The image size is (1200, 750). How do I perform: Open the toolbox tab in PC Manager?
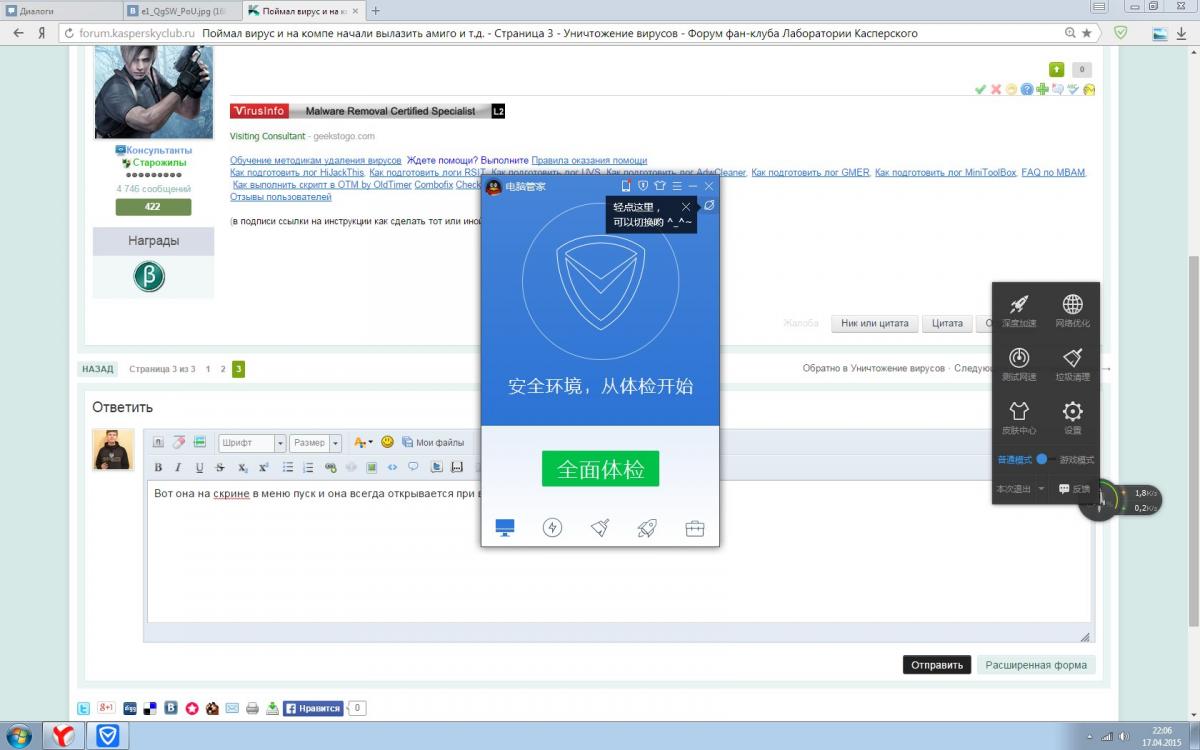point(695,527)
